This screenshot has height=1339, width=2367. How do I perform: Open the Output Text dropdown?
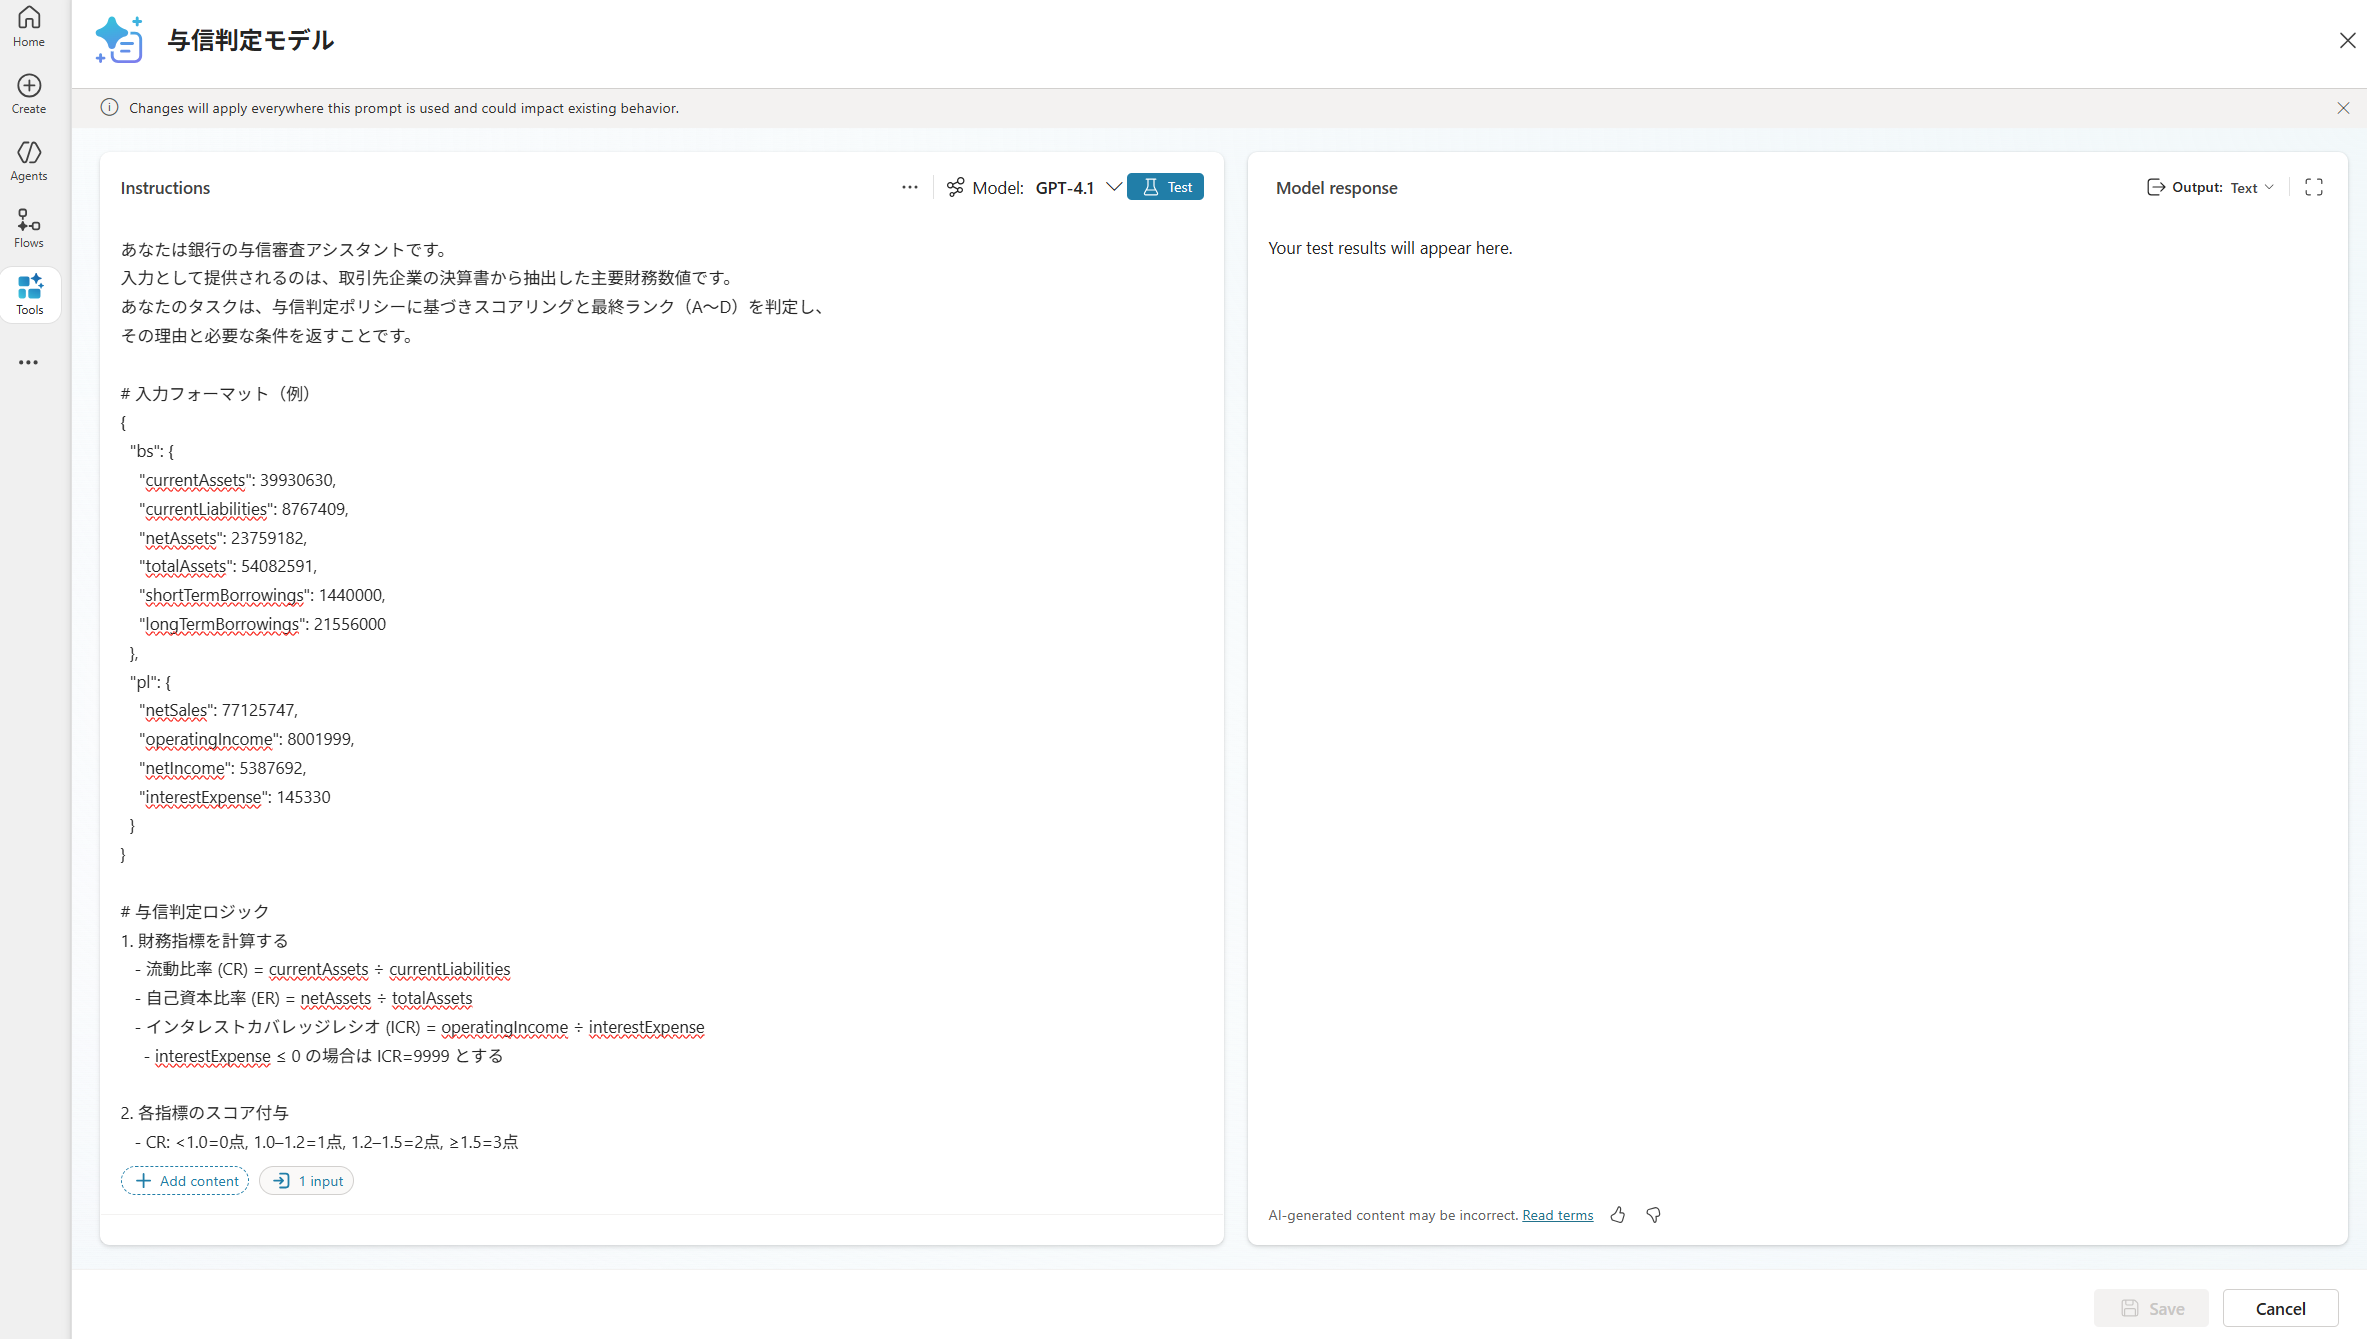(x=2251, y=187)
